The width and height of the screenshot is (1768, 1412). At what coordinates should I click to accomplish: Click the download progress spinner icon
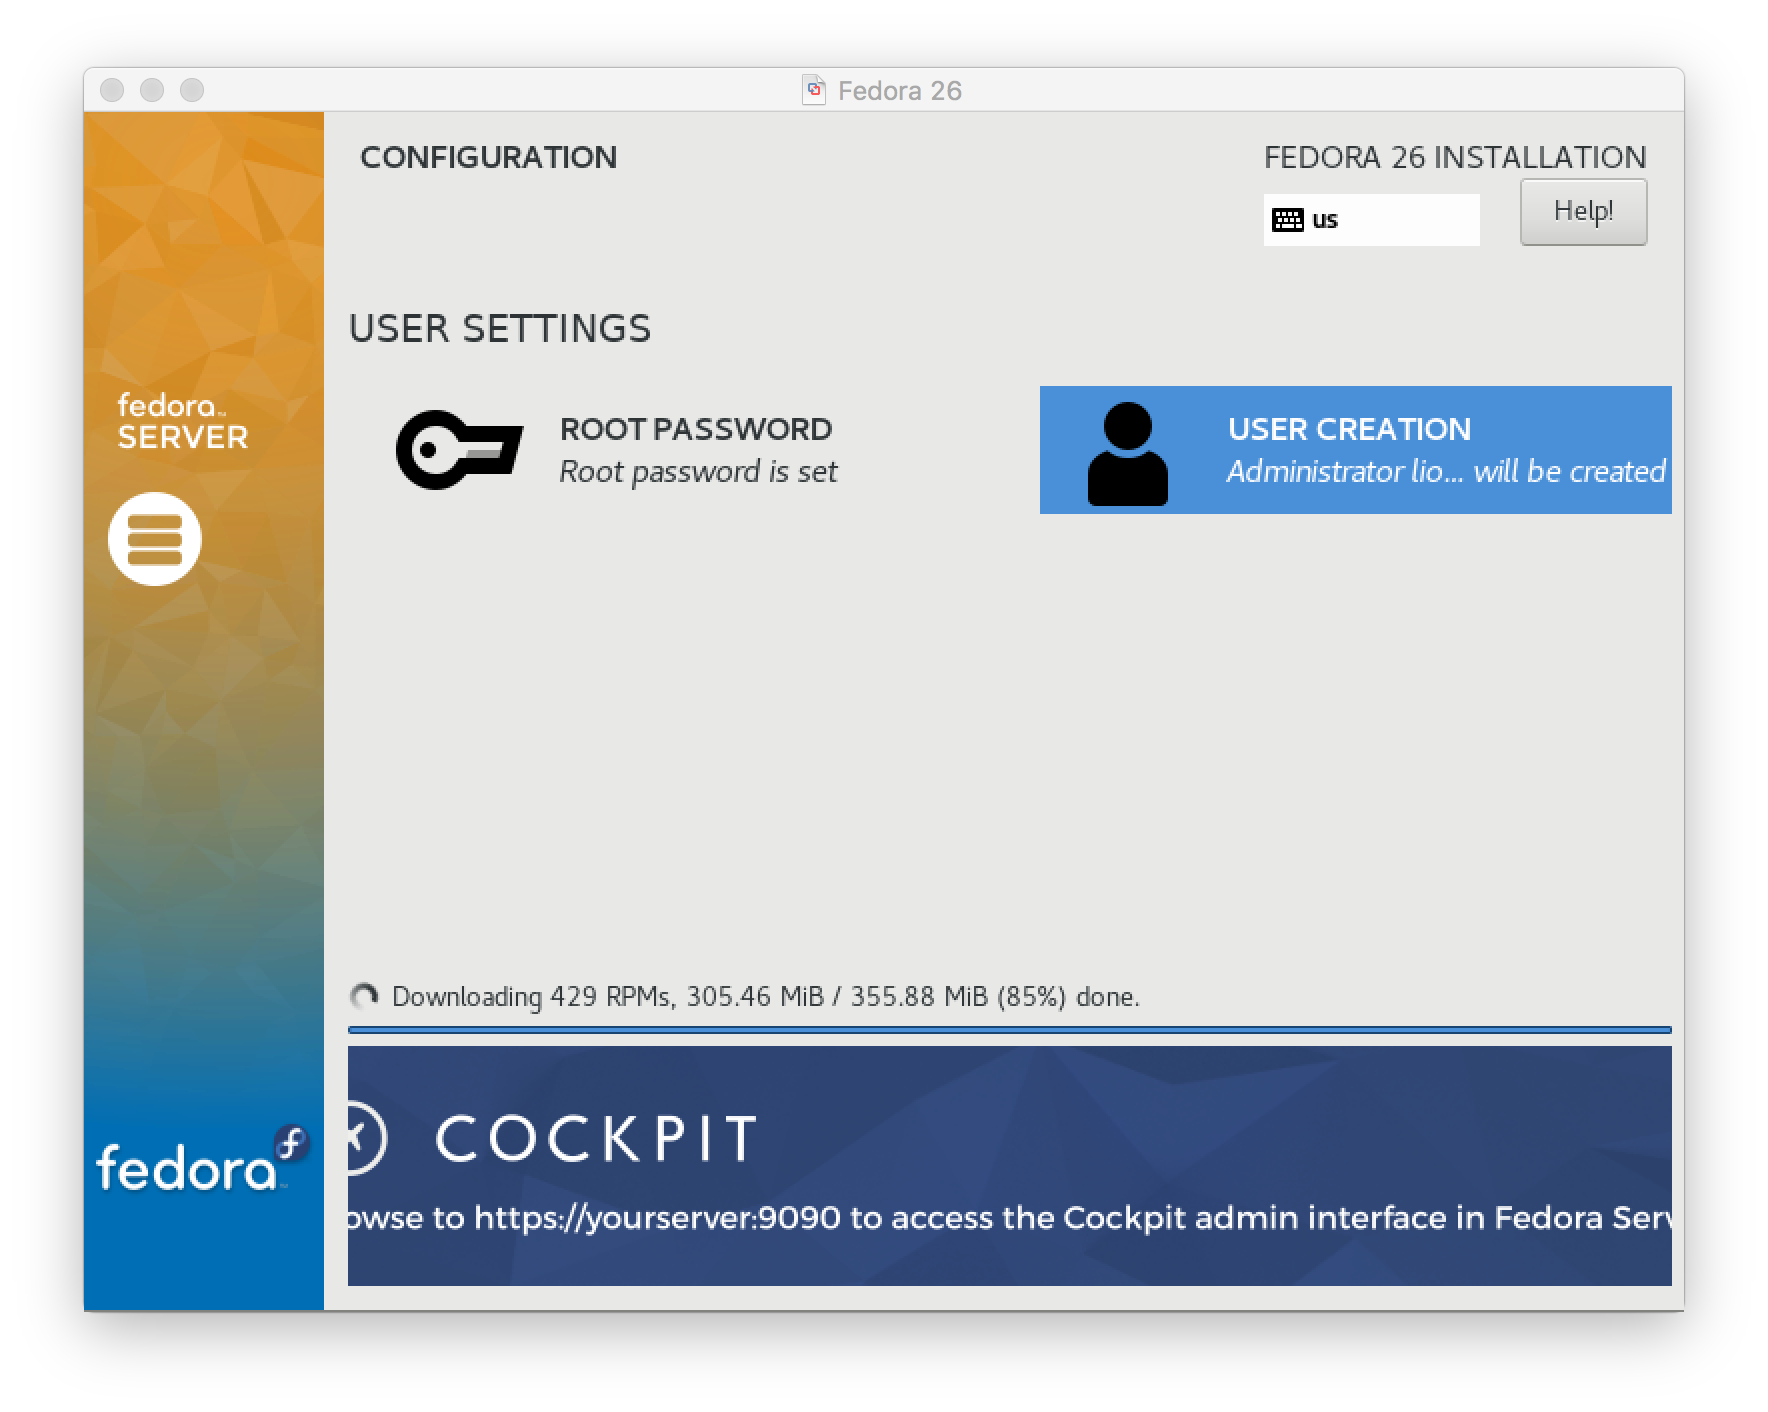(x=364, y=997)
